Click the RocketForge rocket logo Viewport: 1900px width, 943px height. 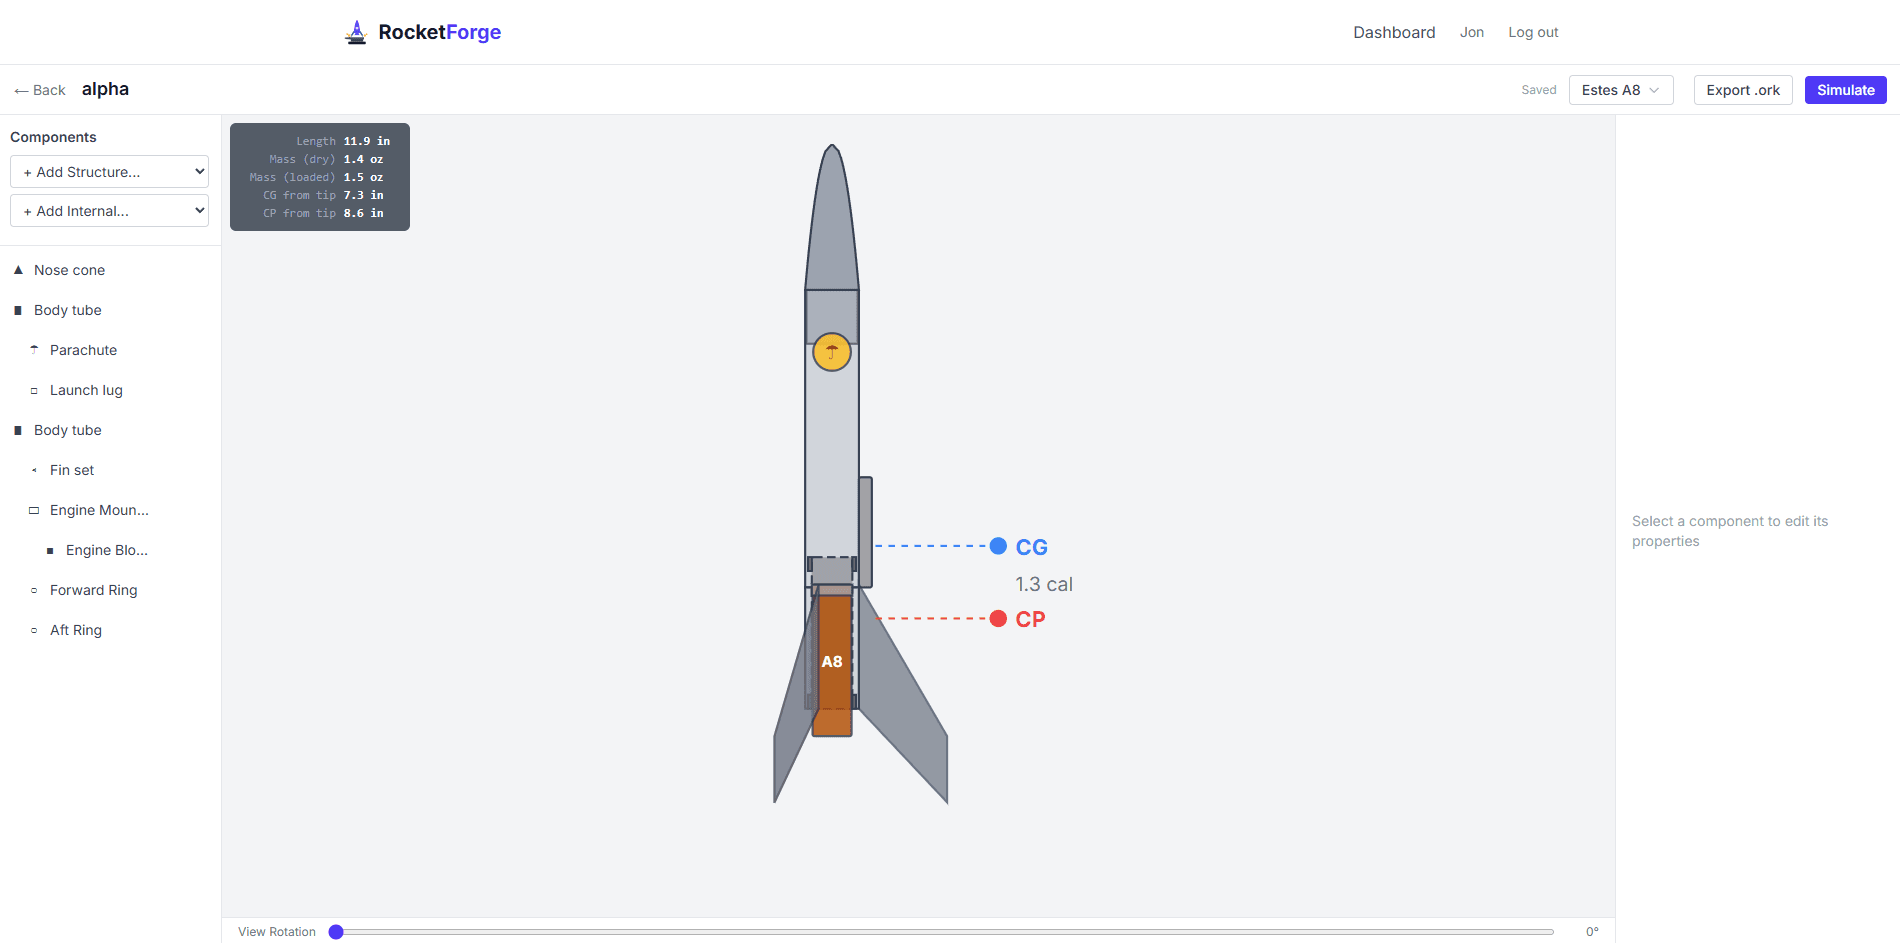coord(357,31)
